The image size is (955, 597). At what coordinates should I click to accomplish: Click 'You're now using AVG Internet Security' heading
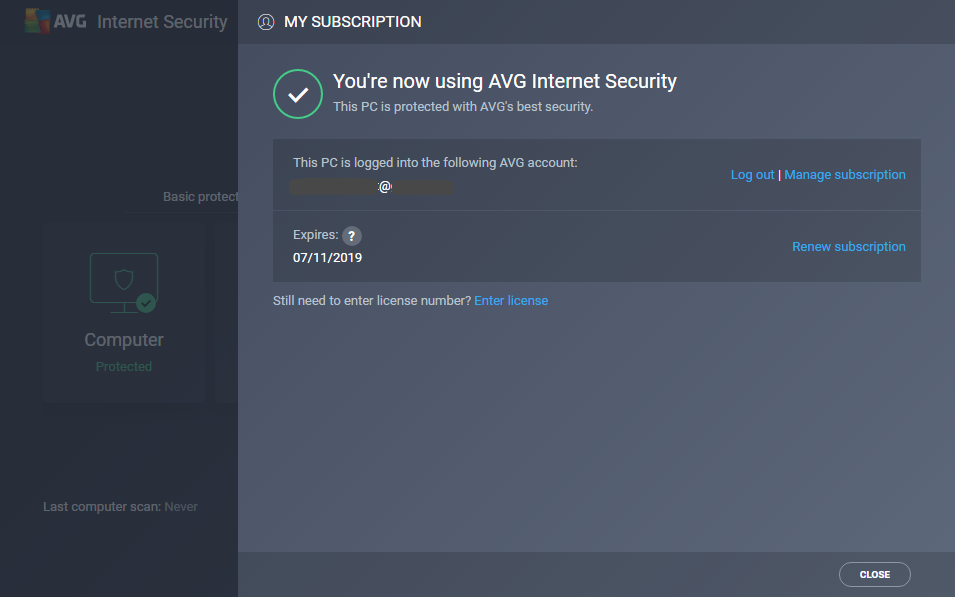504,82
